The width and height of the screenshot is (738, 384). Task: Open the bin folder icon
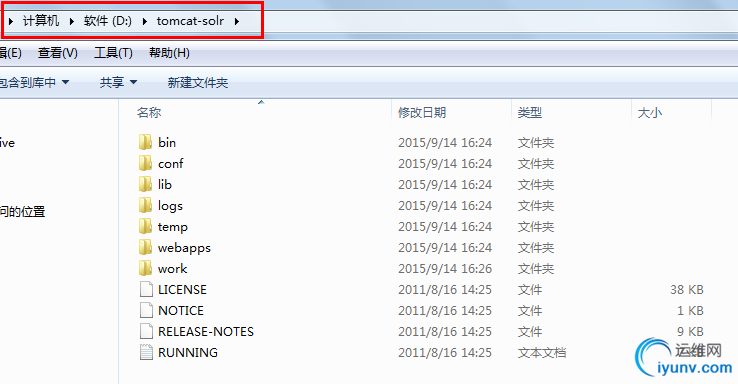point(145,142)
